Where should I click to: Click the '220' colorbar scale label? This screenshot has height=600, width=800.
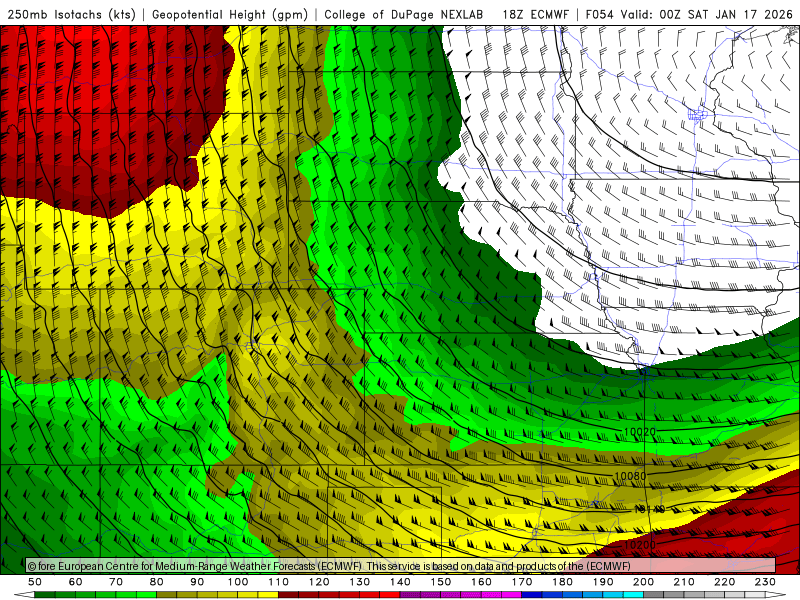pos(724,582)
